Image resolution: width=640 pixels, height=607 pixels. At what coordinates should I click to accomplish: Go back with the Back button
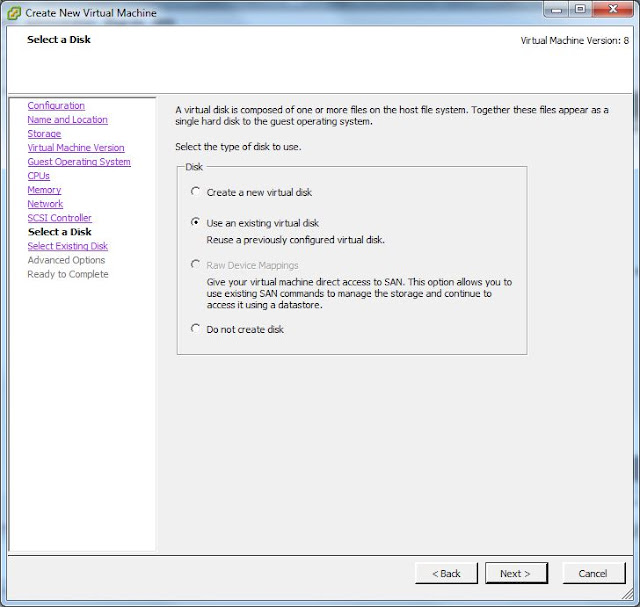pos(446,574)
